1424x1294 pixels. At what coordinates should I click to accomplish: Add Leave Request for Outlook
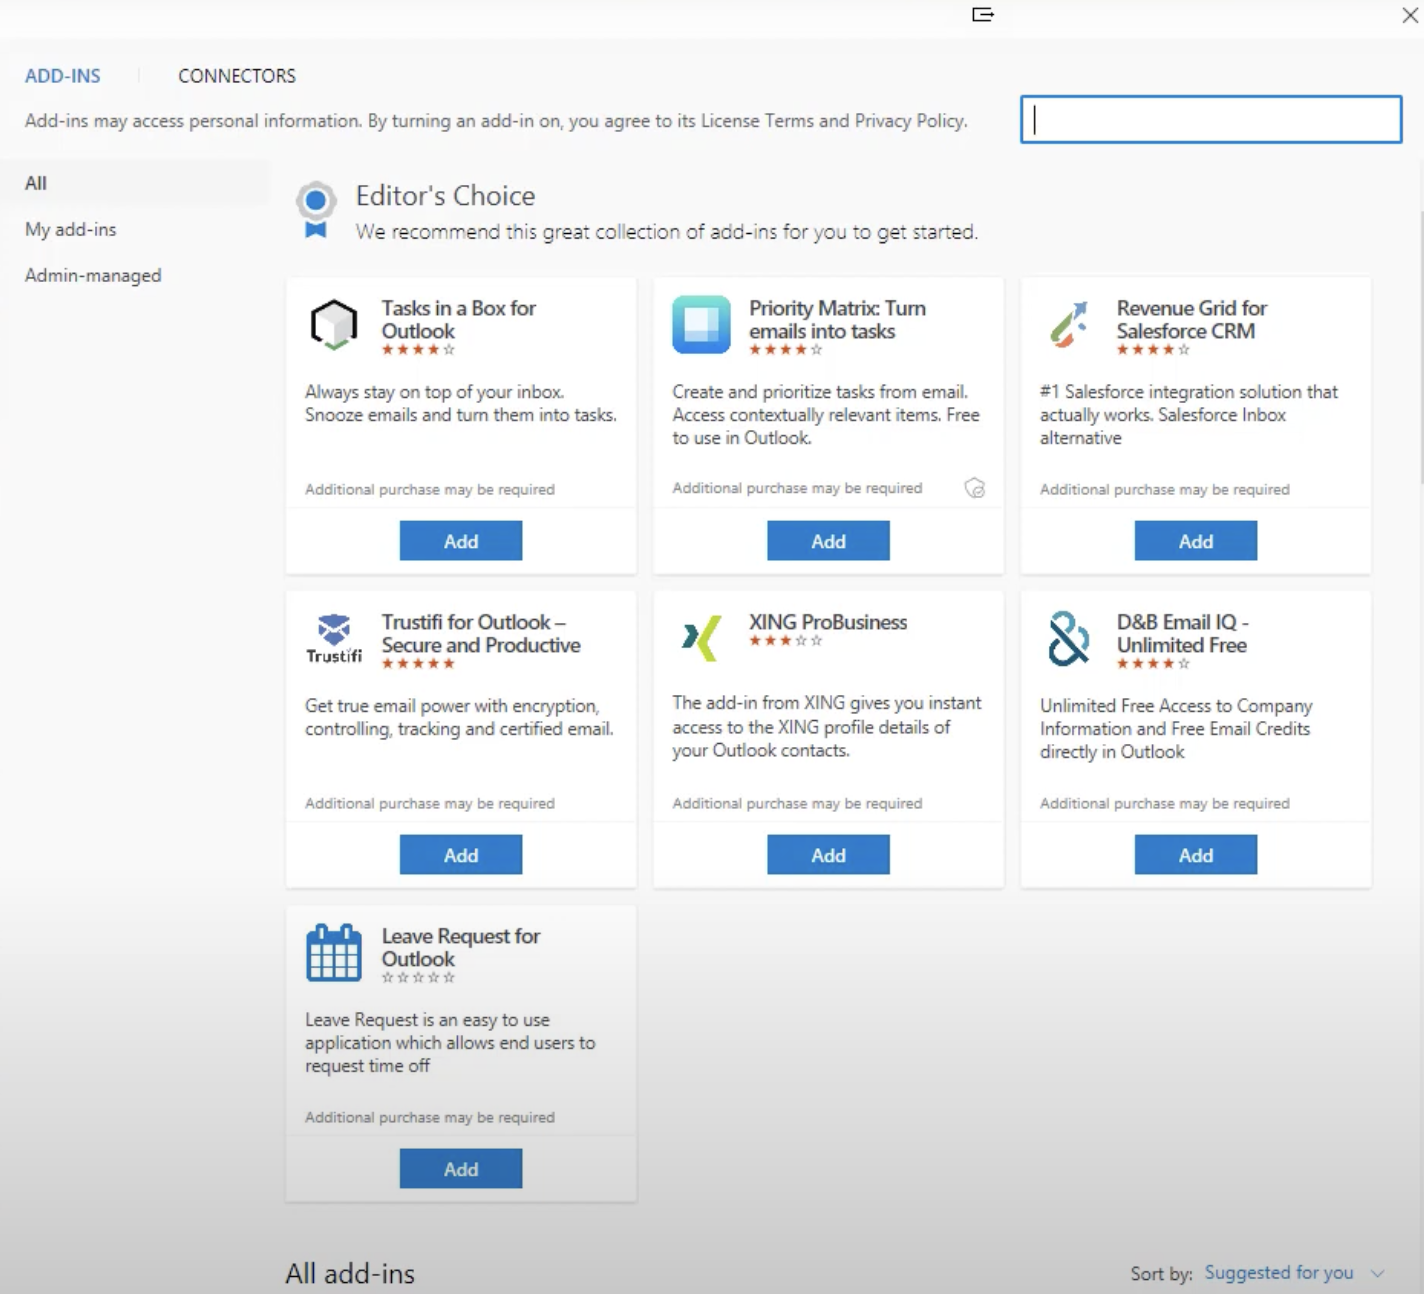461,1169
